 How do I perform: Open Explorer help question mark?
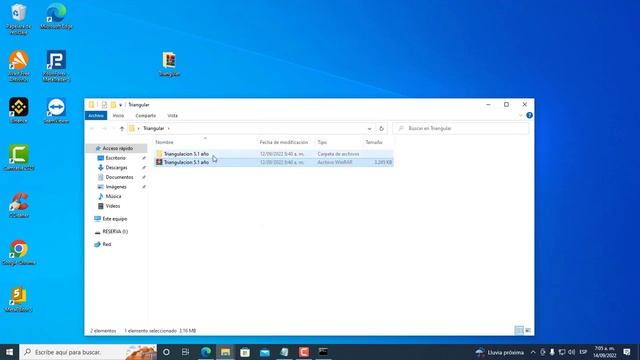coord(529,116)
